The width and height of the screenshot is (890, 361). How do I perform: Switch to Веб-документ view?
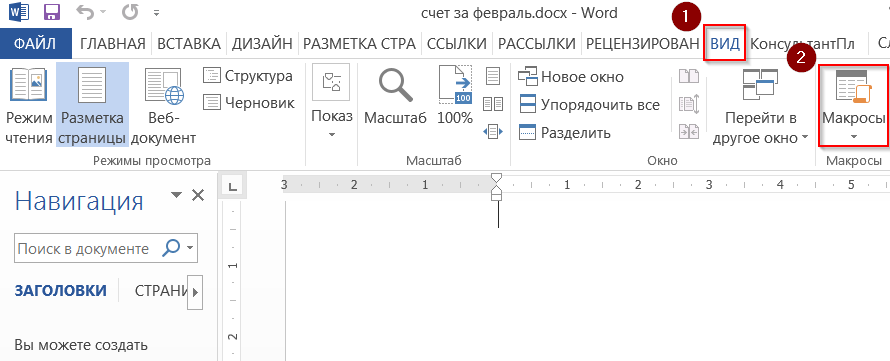[x=163, y=105]
